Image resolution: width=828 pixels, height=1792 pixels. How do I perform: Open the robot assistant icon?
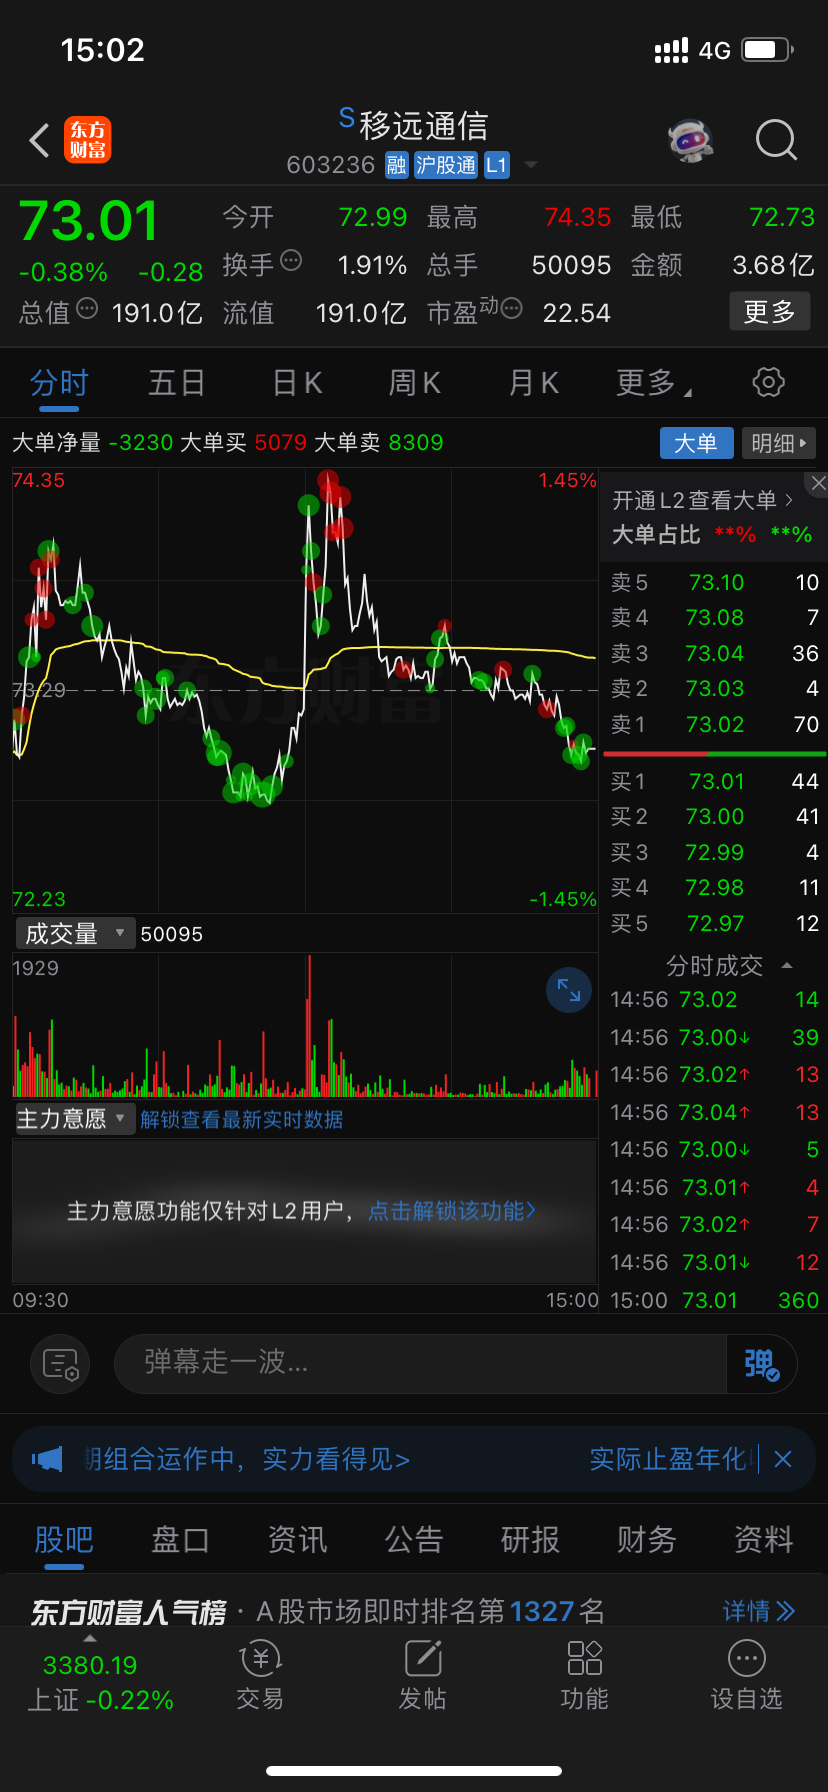click(691, 140)
